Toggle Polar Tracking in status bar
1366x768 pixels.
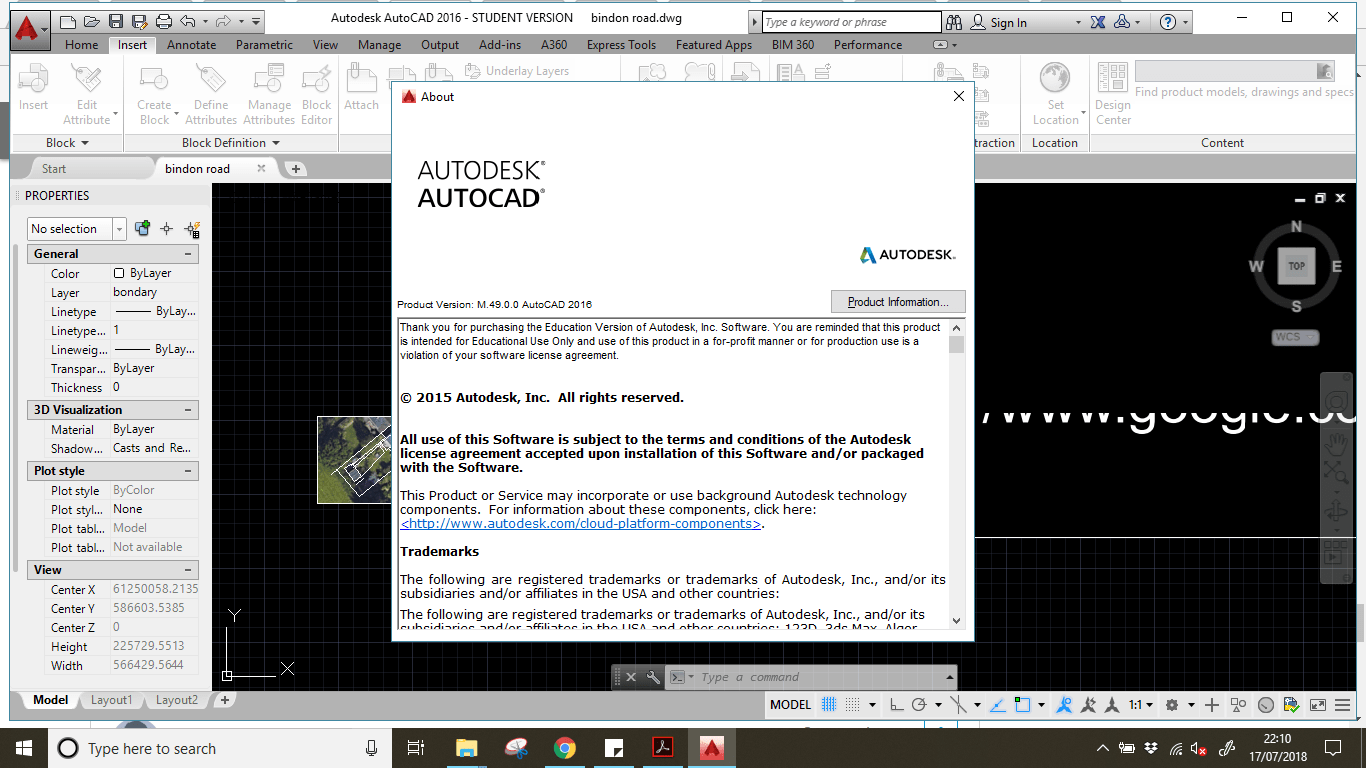tap(919, 704)
